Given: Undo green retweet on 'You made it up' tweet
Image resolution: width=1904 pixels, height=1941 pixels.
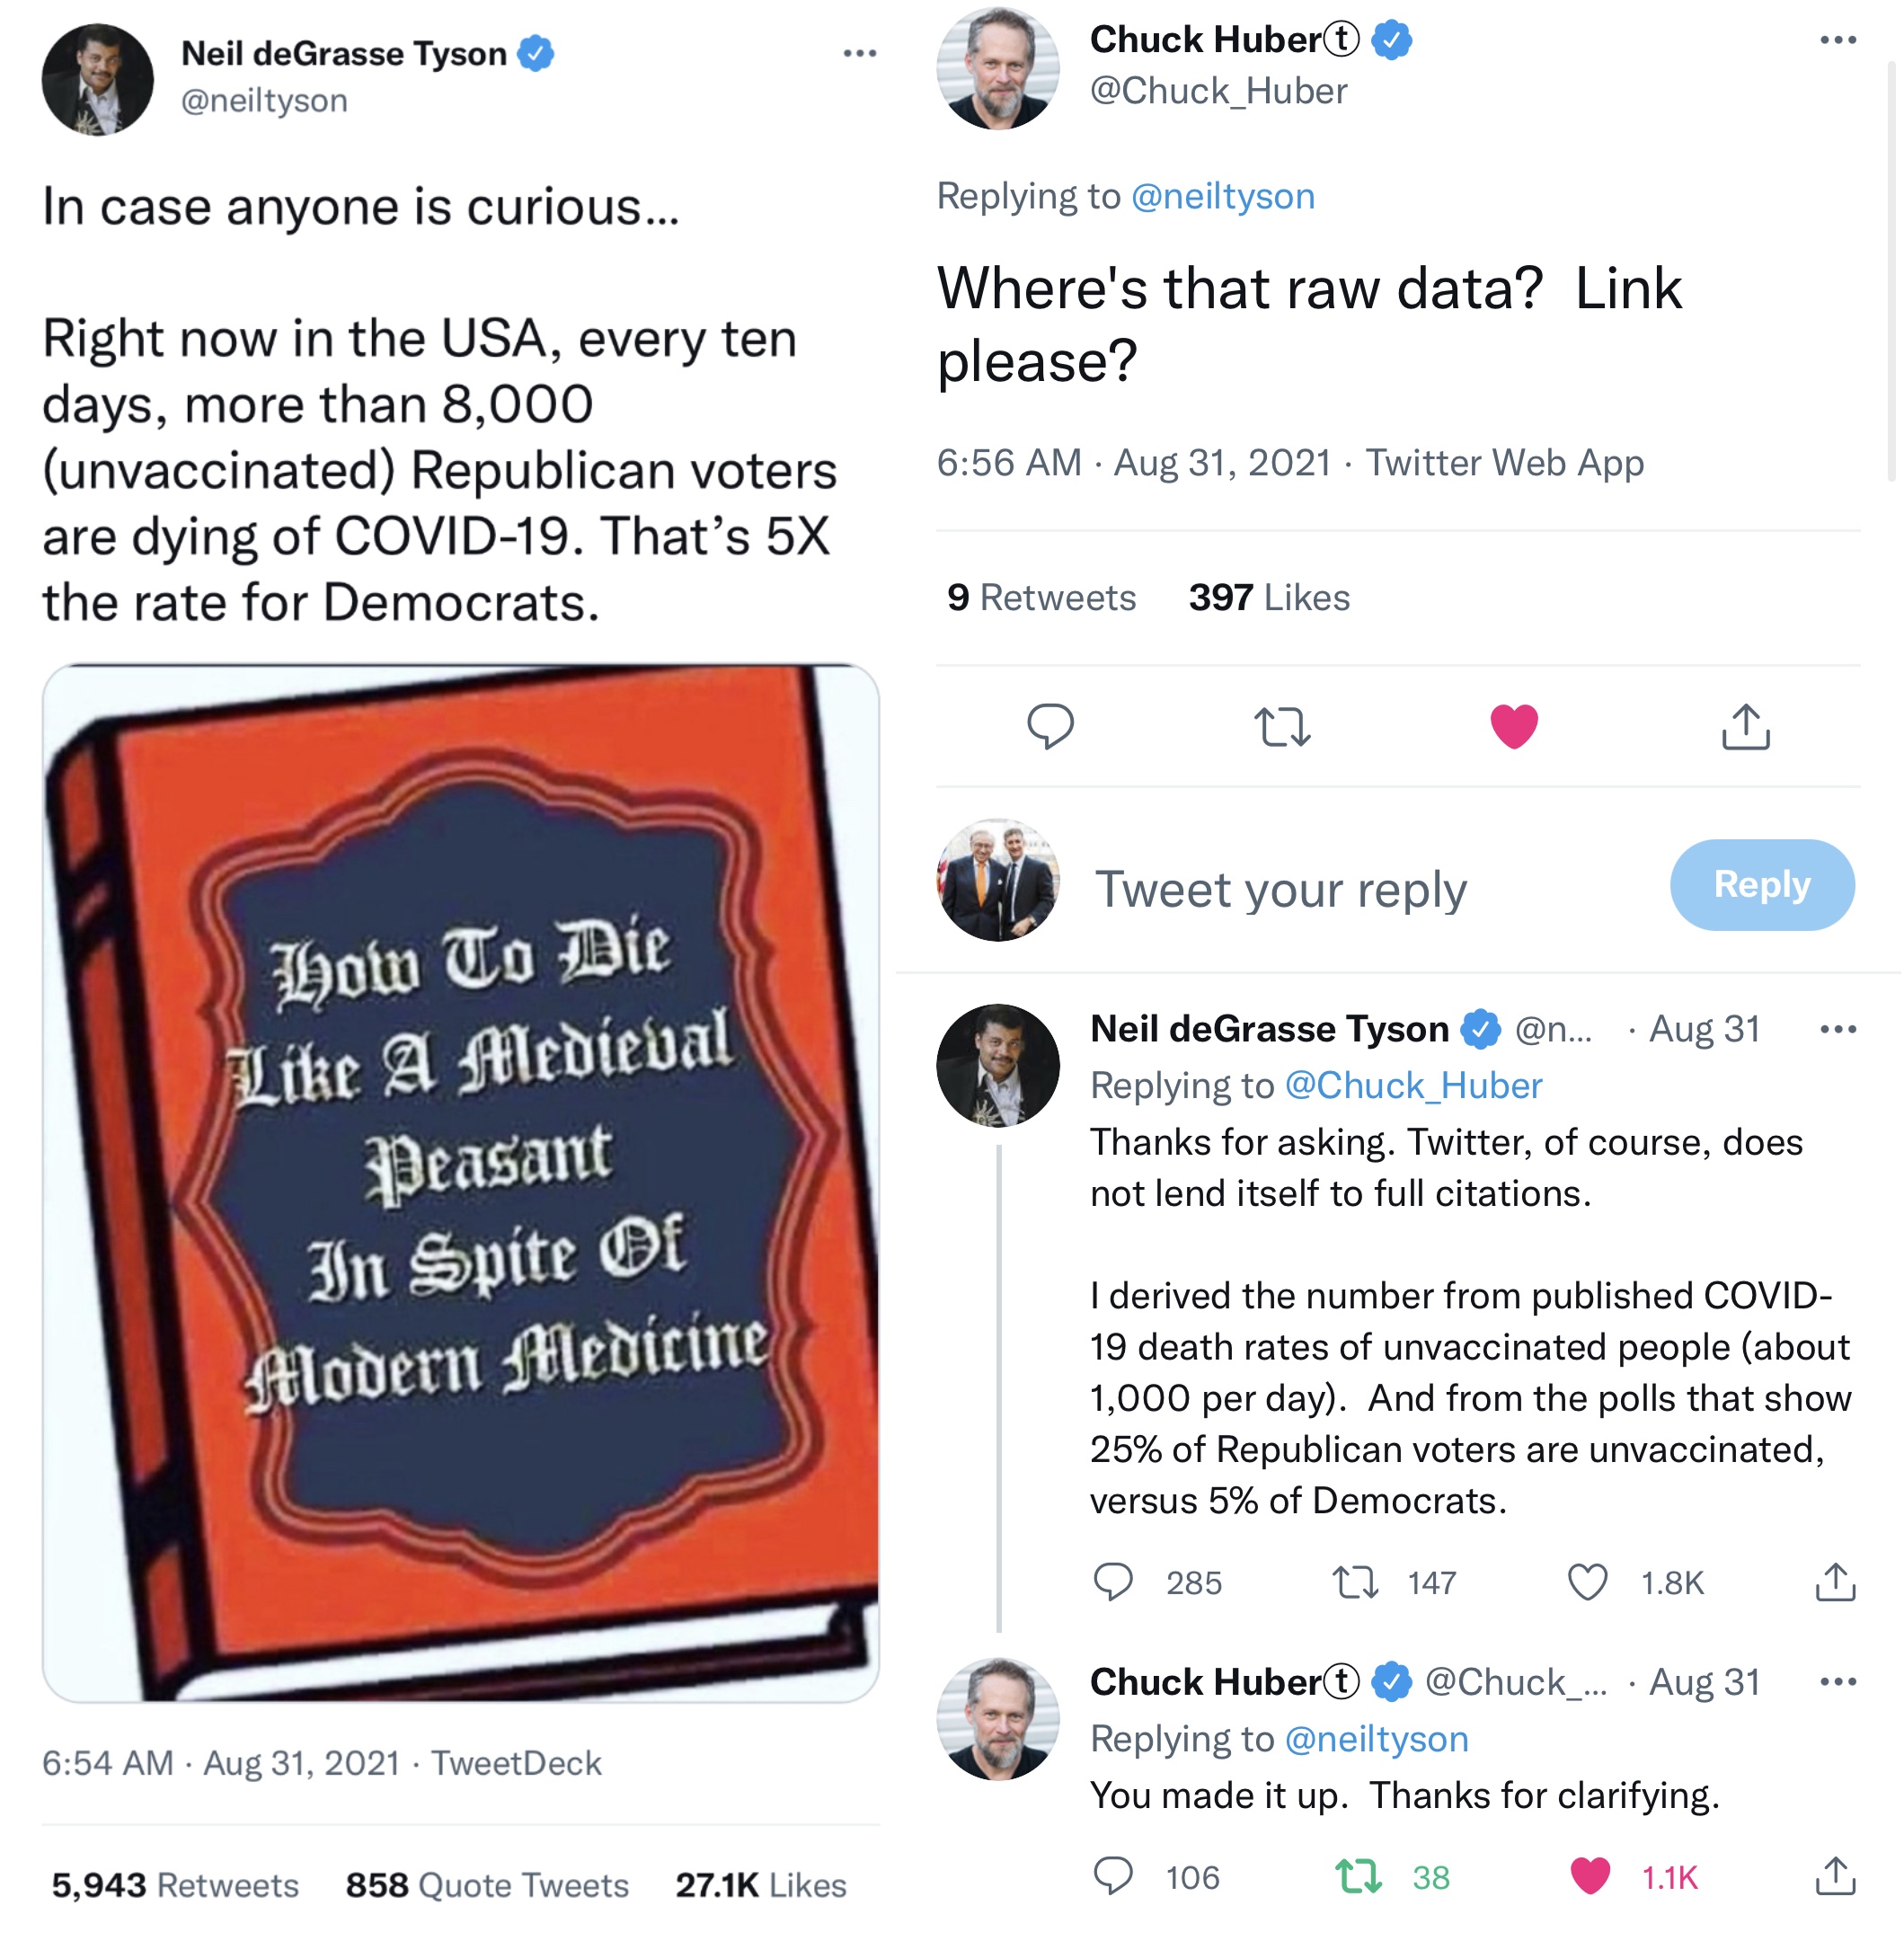Looking at the screenshot, I should 1359,1877.
